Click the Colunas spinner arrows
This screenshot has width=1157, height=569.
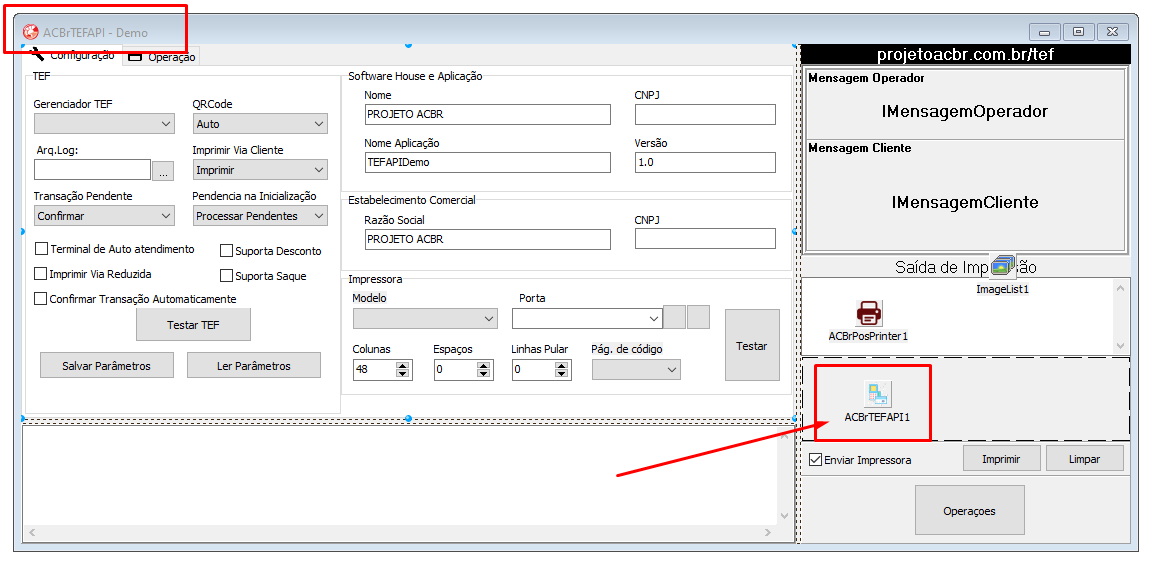click(x=402, y=370)
